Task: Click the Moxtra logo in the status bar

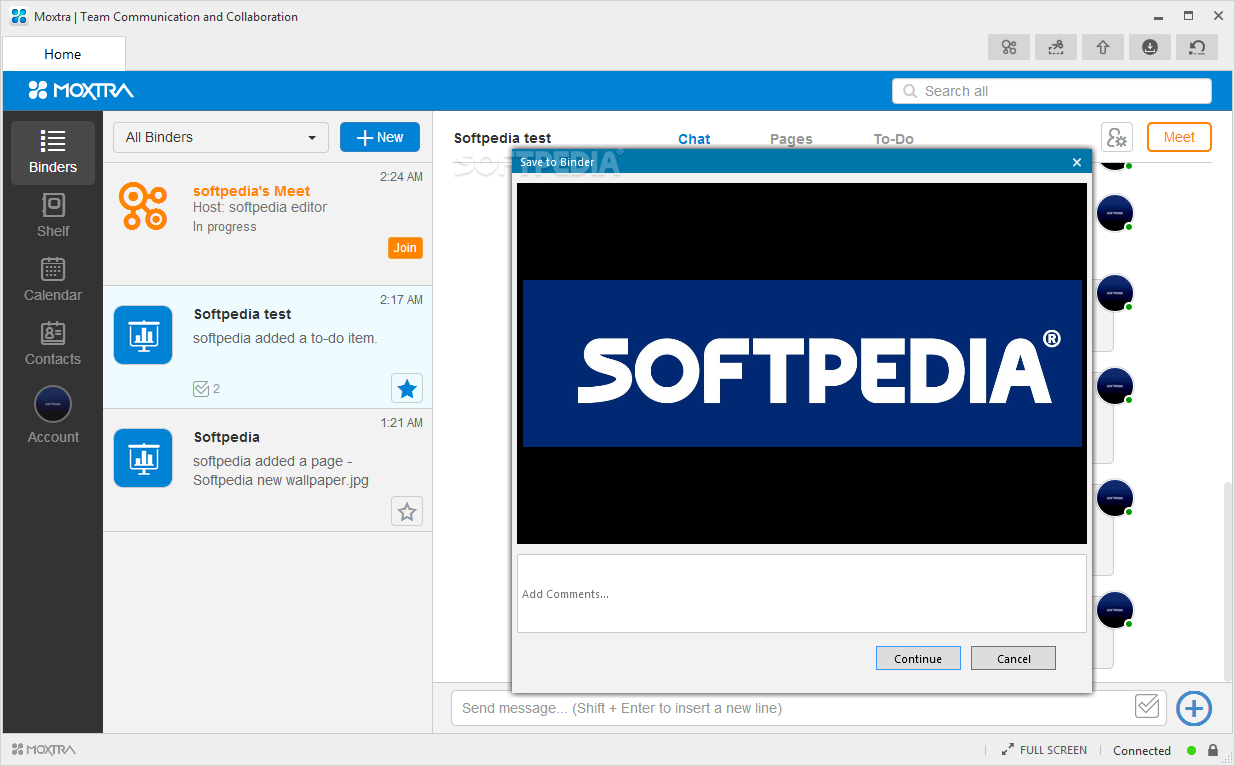Action: [44, 749]
